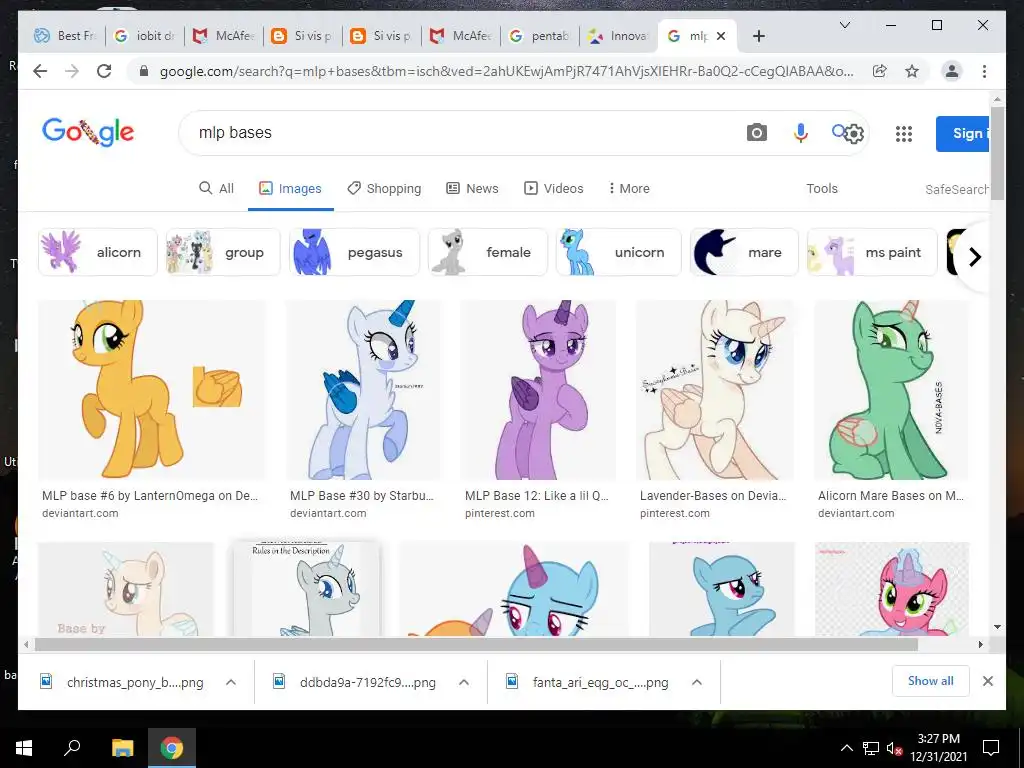This screenshot has width=1024, height=768.
Task: Click Chrome icon in taskbar
Action: [x=172, y=748]
